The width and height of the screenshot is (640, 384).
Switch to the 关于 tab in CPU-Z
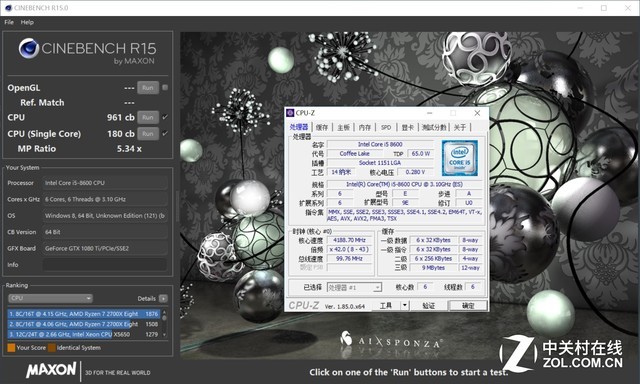460,127
